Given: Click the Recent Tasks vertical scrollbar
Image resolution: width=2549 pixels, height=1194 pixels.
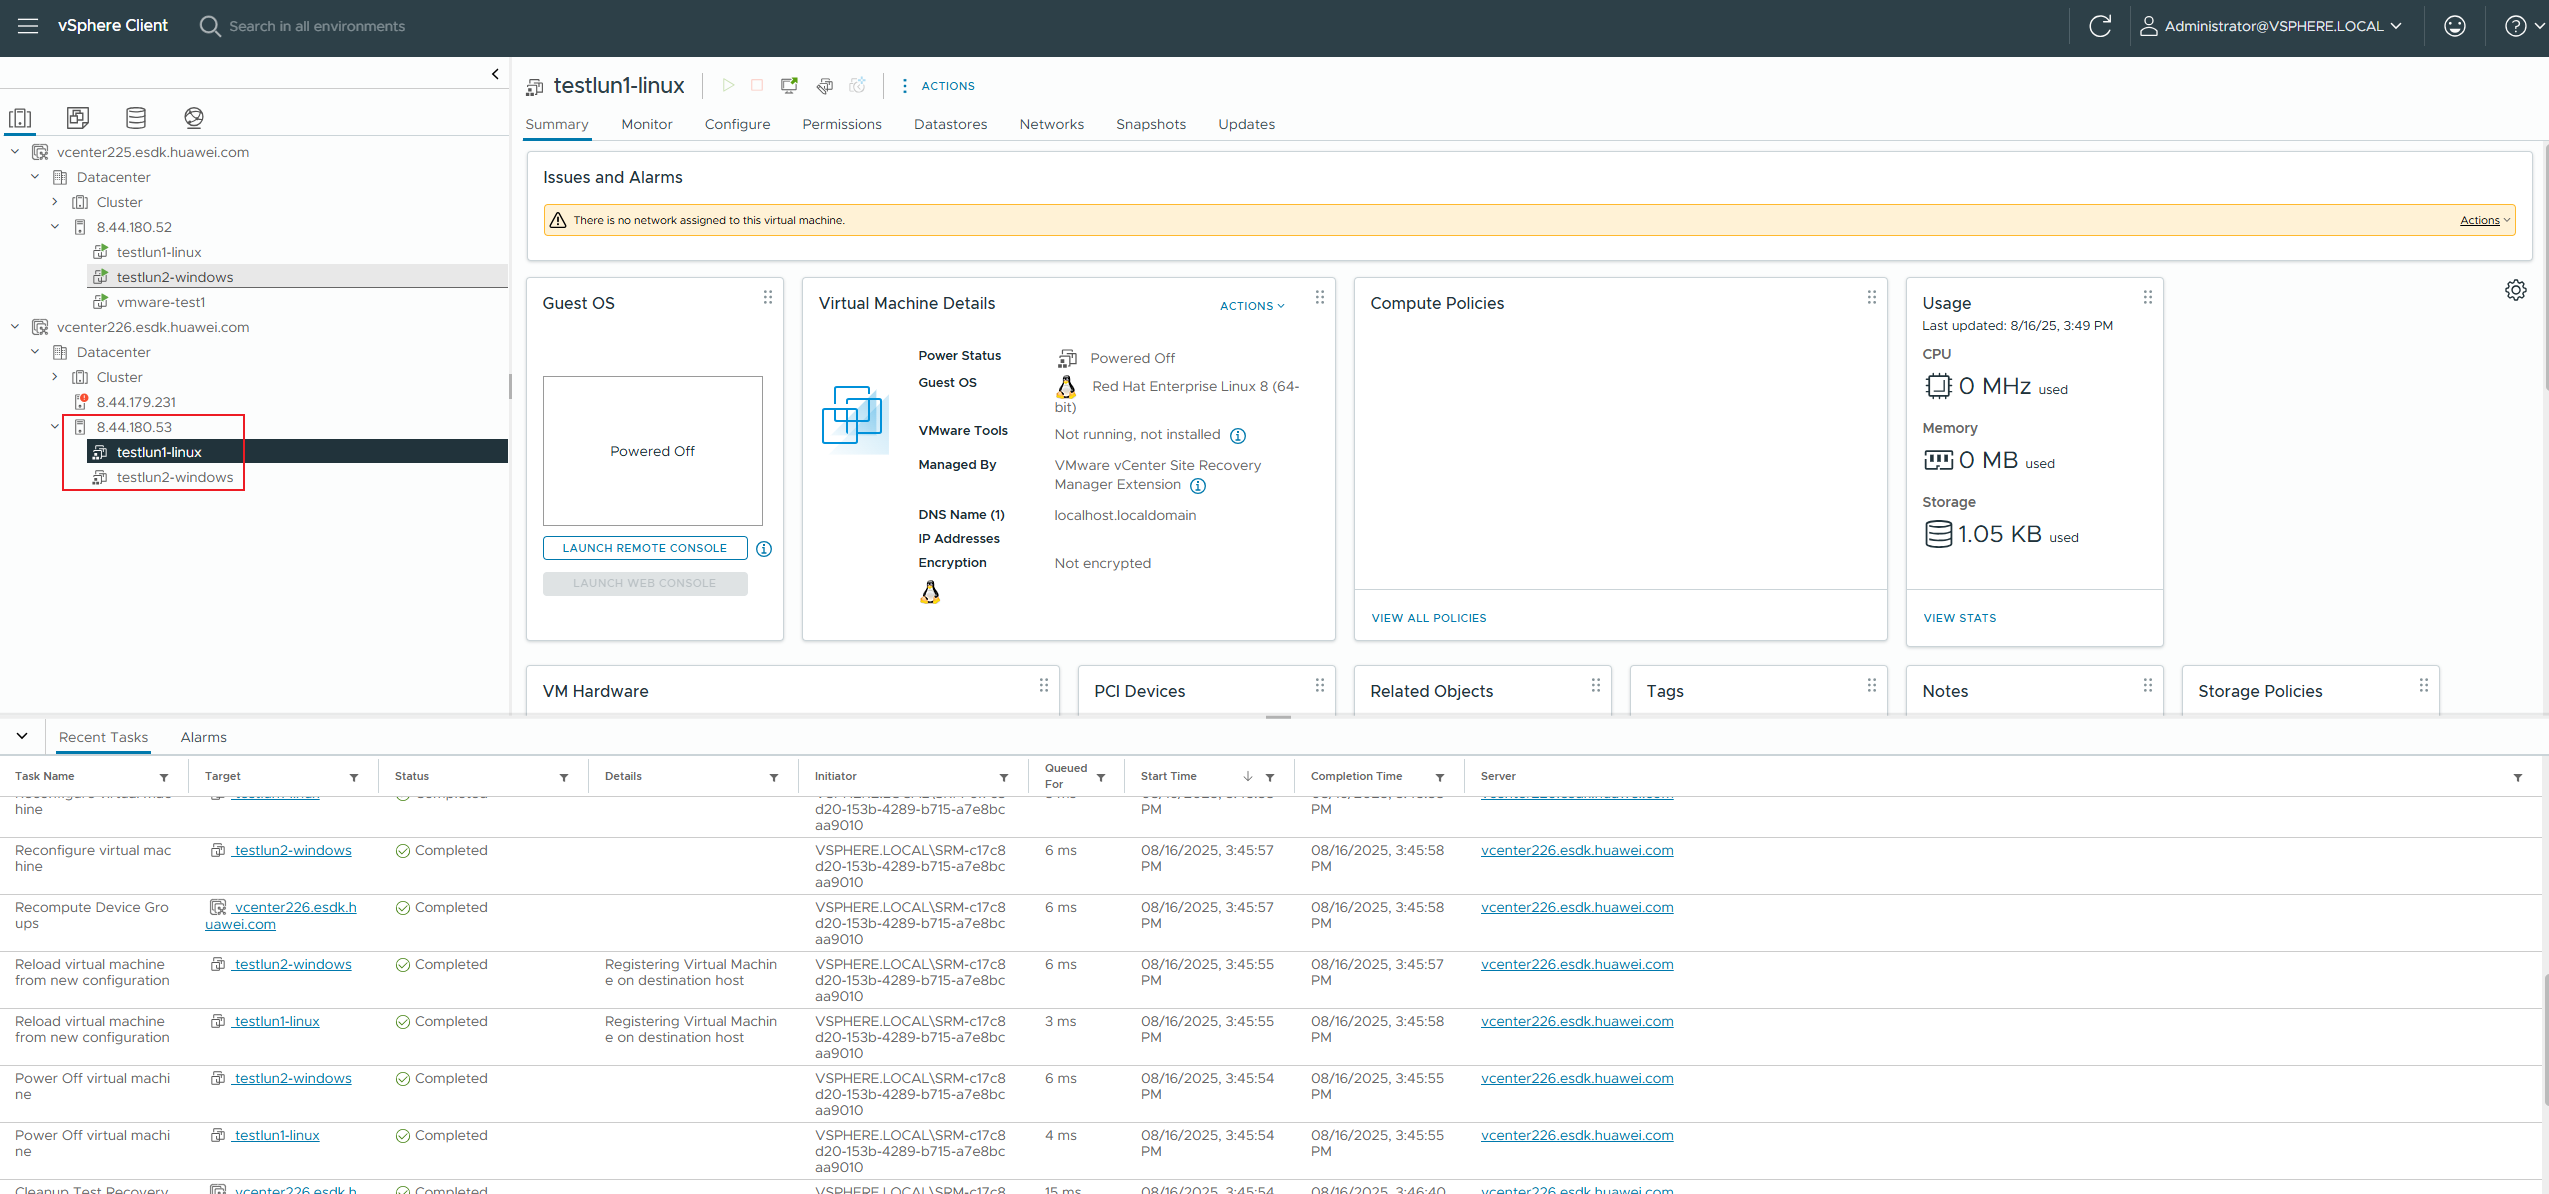Looking at the screenshot, I should [2544, 1040].
